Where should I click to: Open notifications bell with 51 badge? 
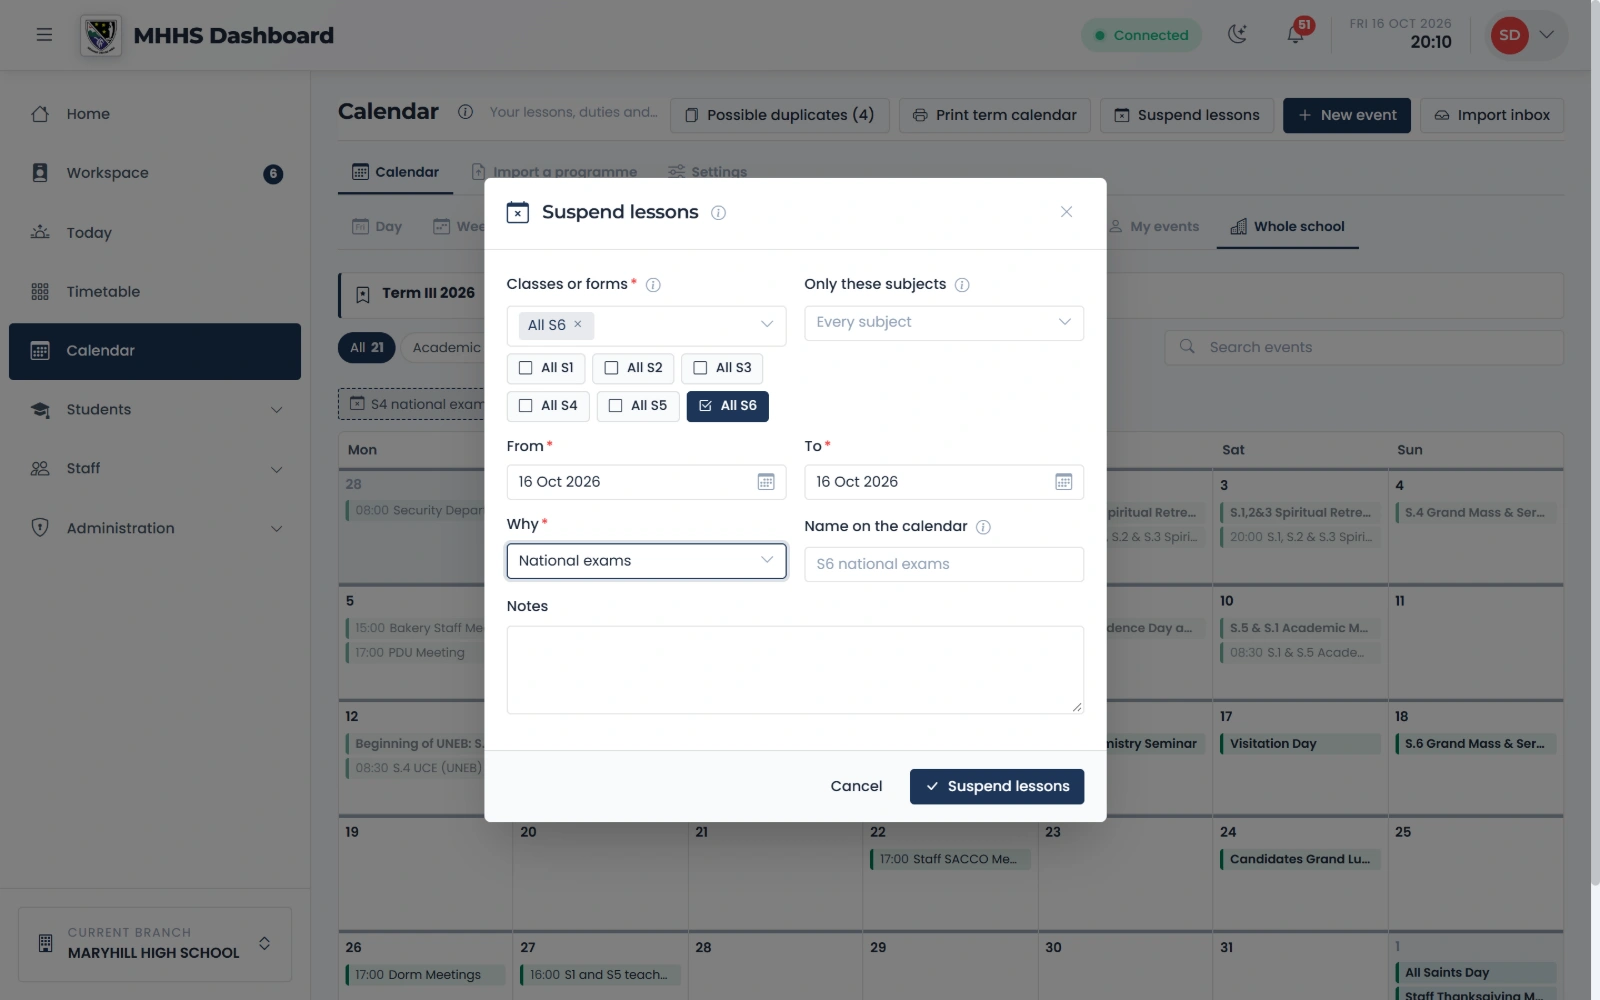[x=1295, y=35]
